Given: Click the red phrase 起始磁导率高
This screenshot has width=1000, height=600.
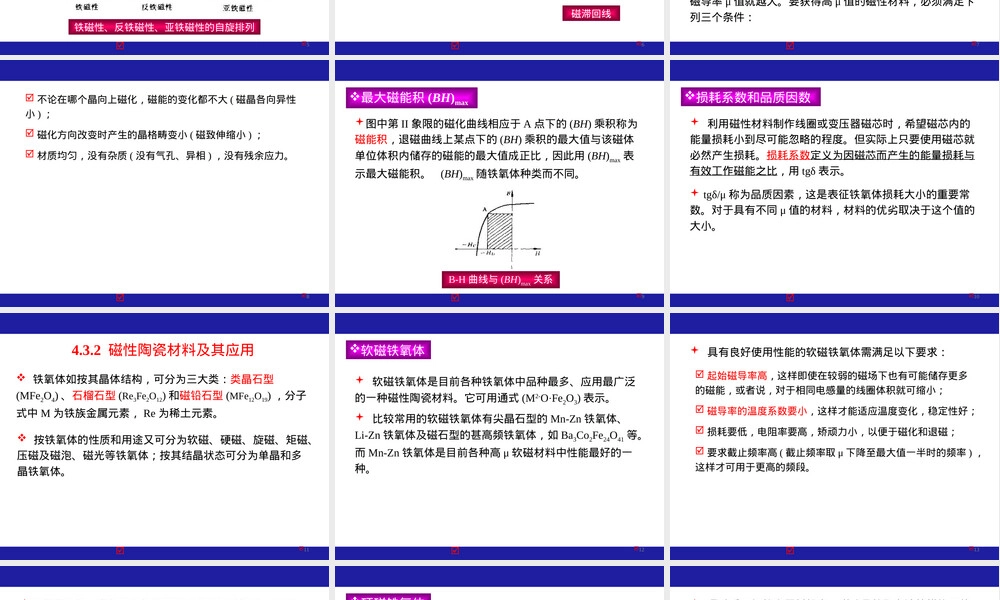Looking at the screenshot, I should (737, 376).
